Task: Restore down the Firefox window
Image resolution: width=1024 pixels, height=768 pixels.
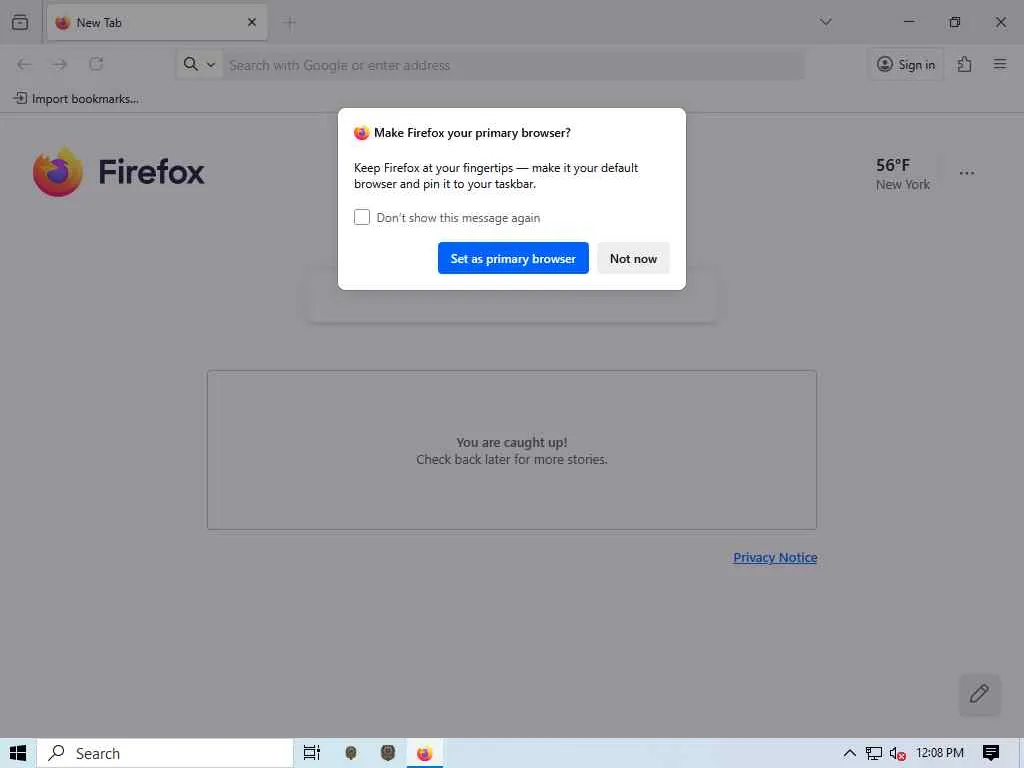Action: pos(955,22)
